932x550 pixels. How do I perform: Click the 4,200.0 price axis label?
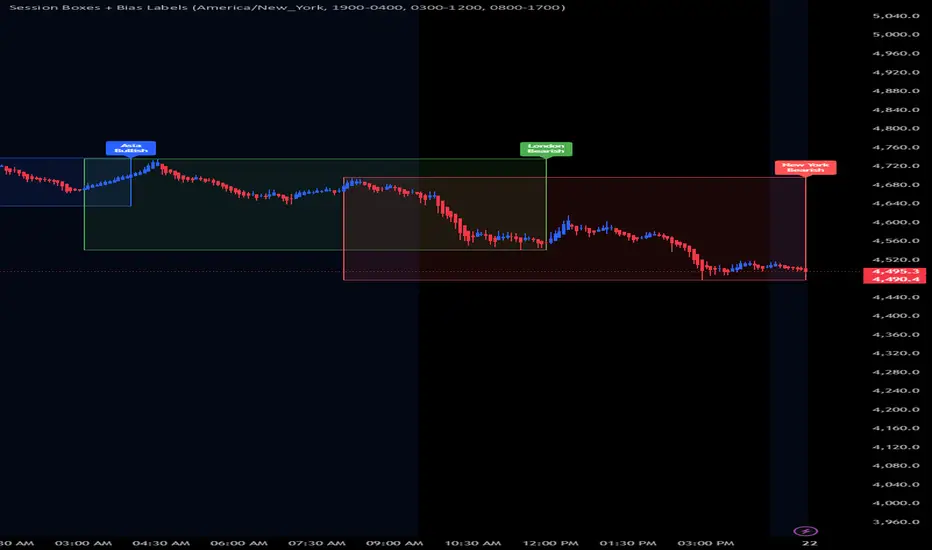click(896, 410)
